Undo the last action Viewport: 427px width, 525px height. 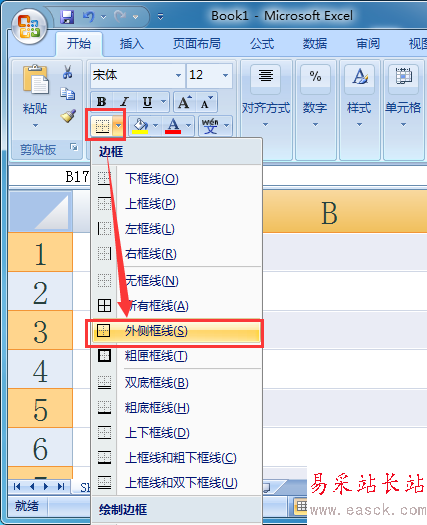point(88,16)
